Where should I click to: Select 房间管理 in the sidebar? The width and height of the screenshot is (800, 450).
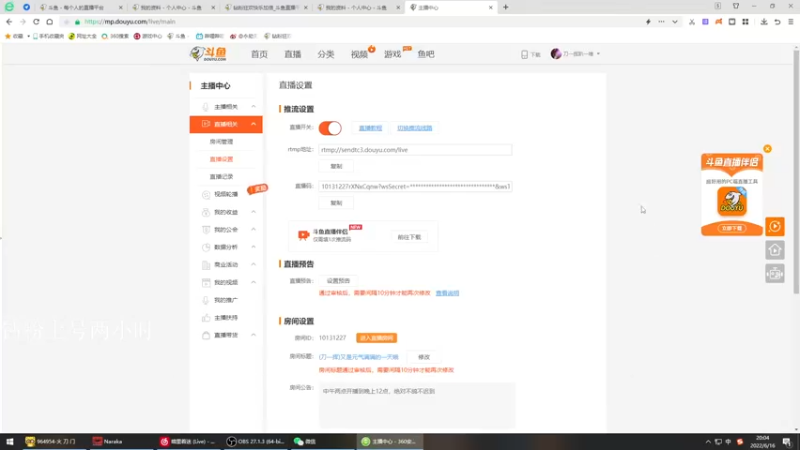point(221,141)
